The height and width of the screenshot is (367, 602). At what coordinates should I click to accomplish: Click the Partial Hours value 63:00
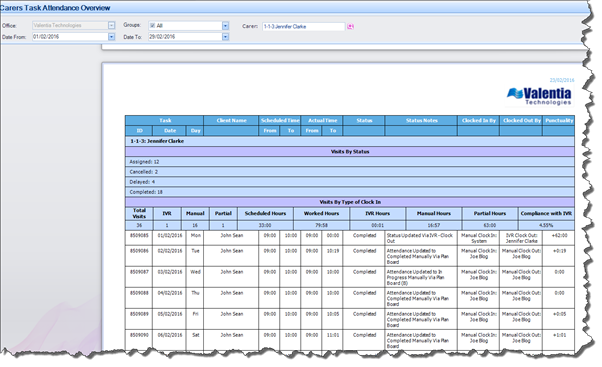point(490,225)
